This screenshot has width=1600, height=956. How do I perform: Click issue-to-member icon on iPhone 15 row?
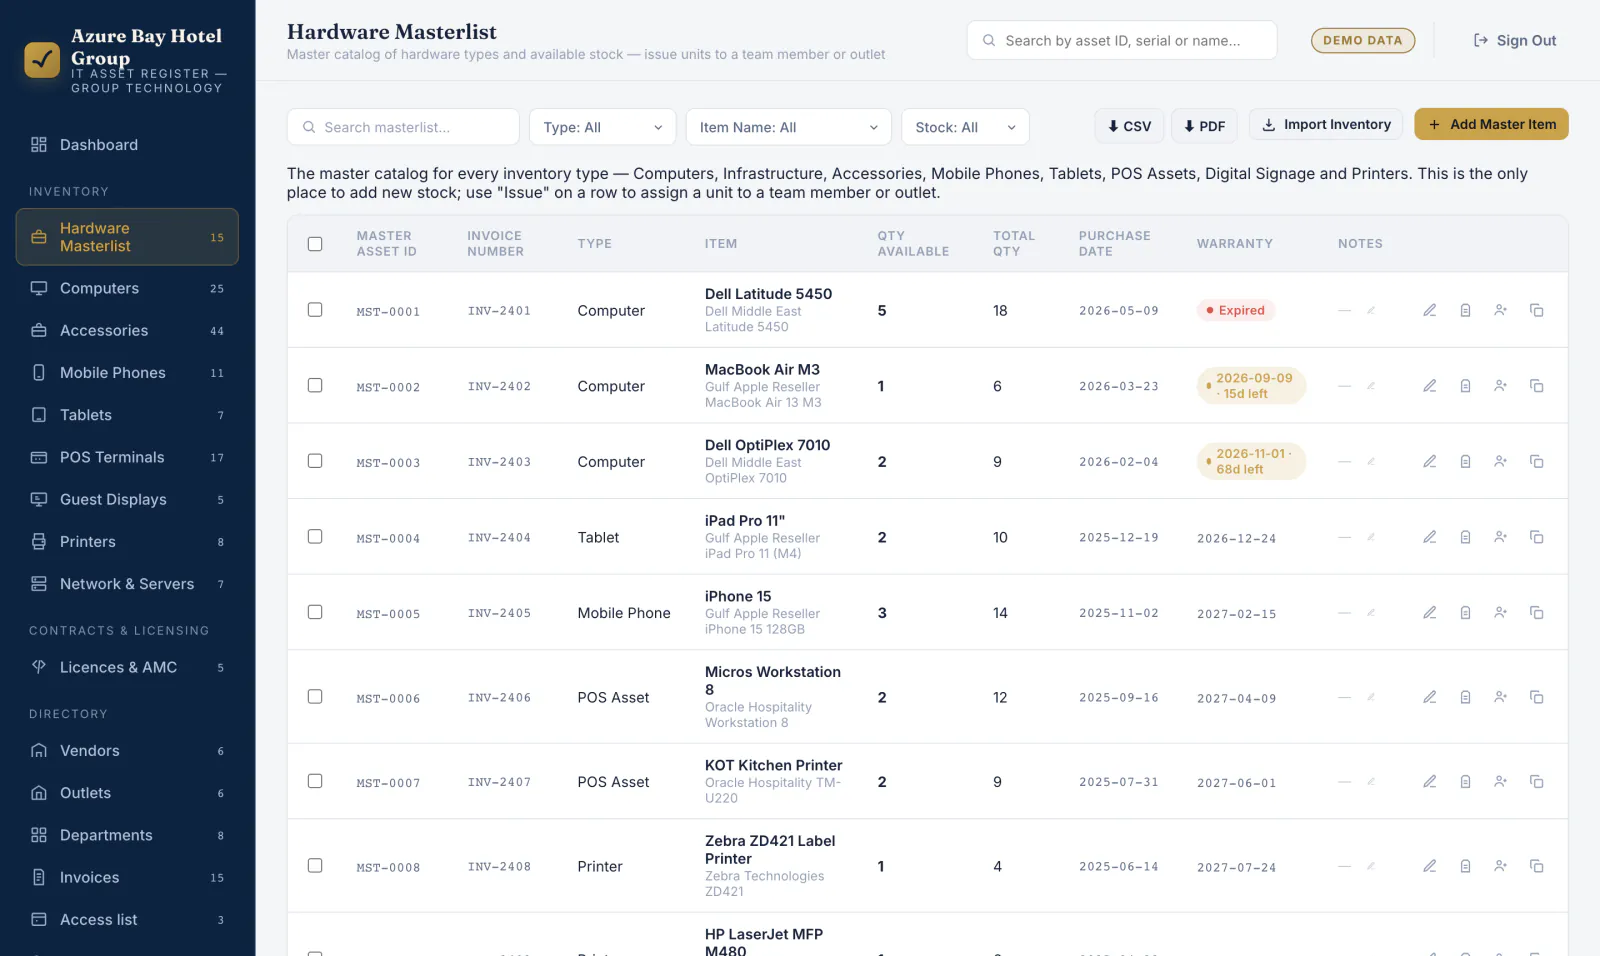pos(1501,613)
